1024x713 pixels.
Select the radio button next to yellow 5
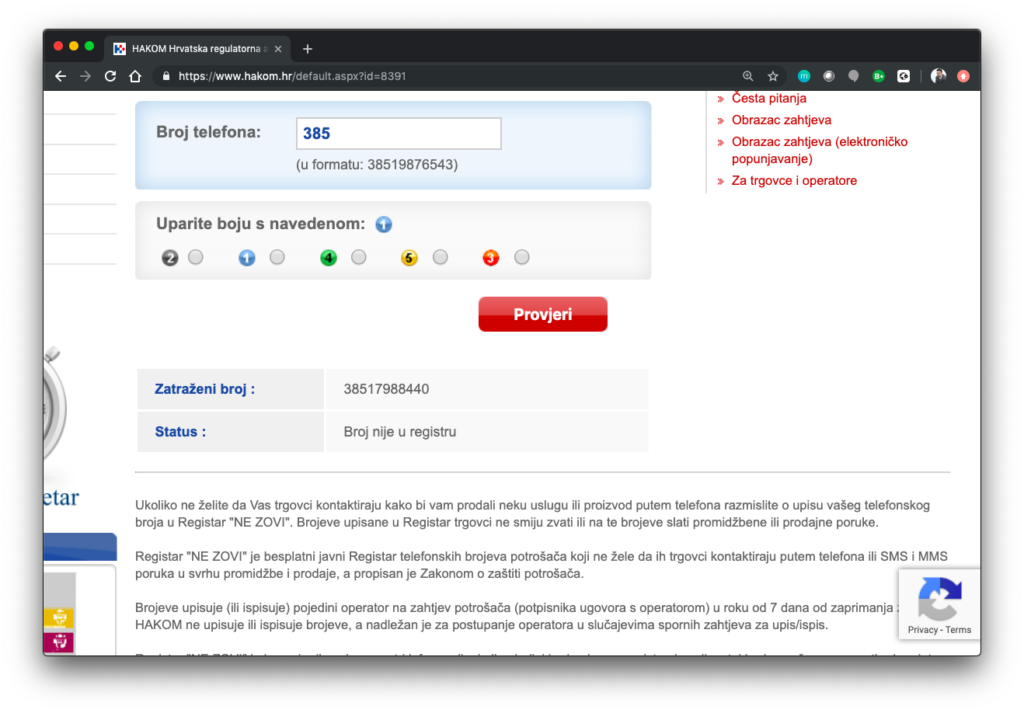pyautogui.click(x=440, y=257)
